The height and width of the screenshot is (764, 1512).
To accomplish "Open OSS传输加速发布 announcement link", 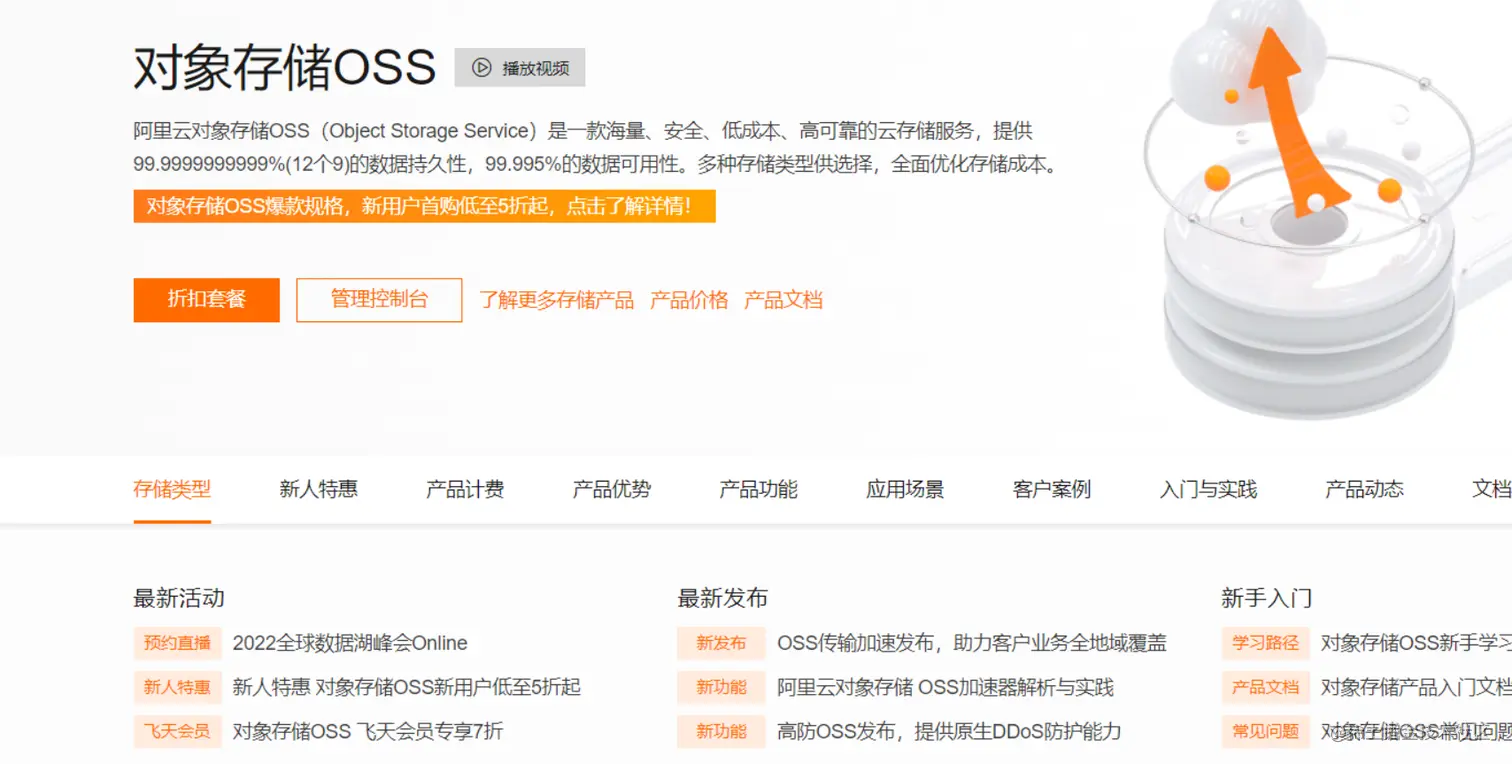I will click(971, 643).
